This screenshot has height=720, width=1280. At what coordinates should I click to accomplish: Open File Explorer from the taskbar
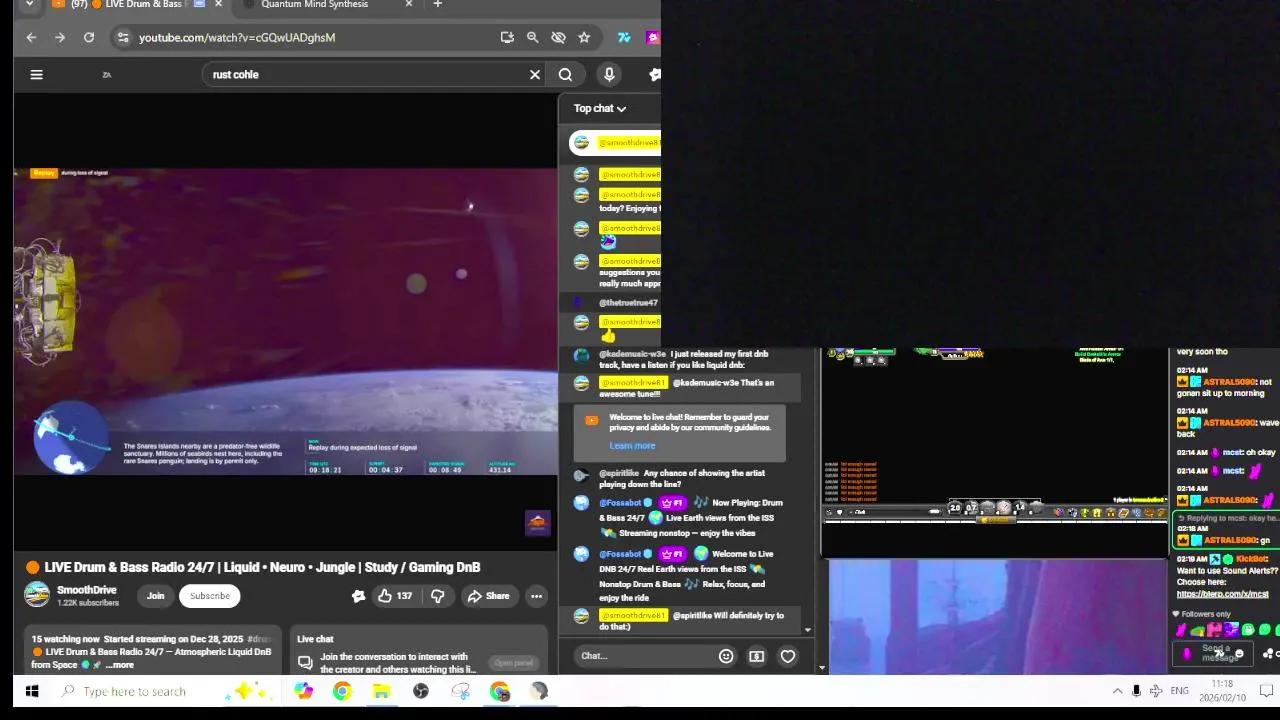(x=381, y=691)
